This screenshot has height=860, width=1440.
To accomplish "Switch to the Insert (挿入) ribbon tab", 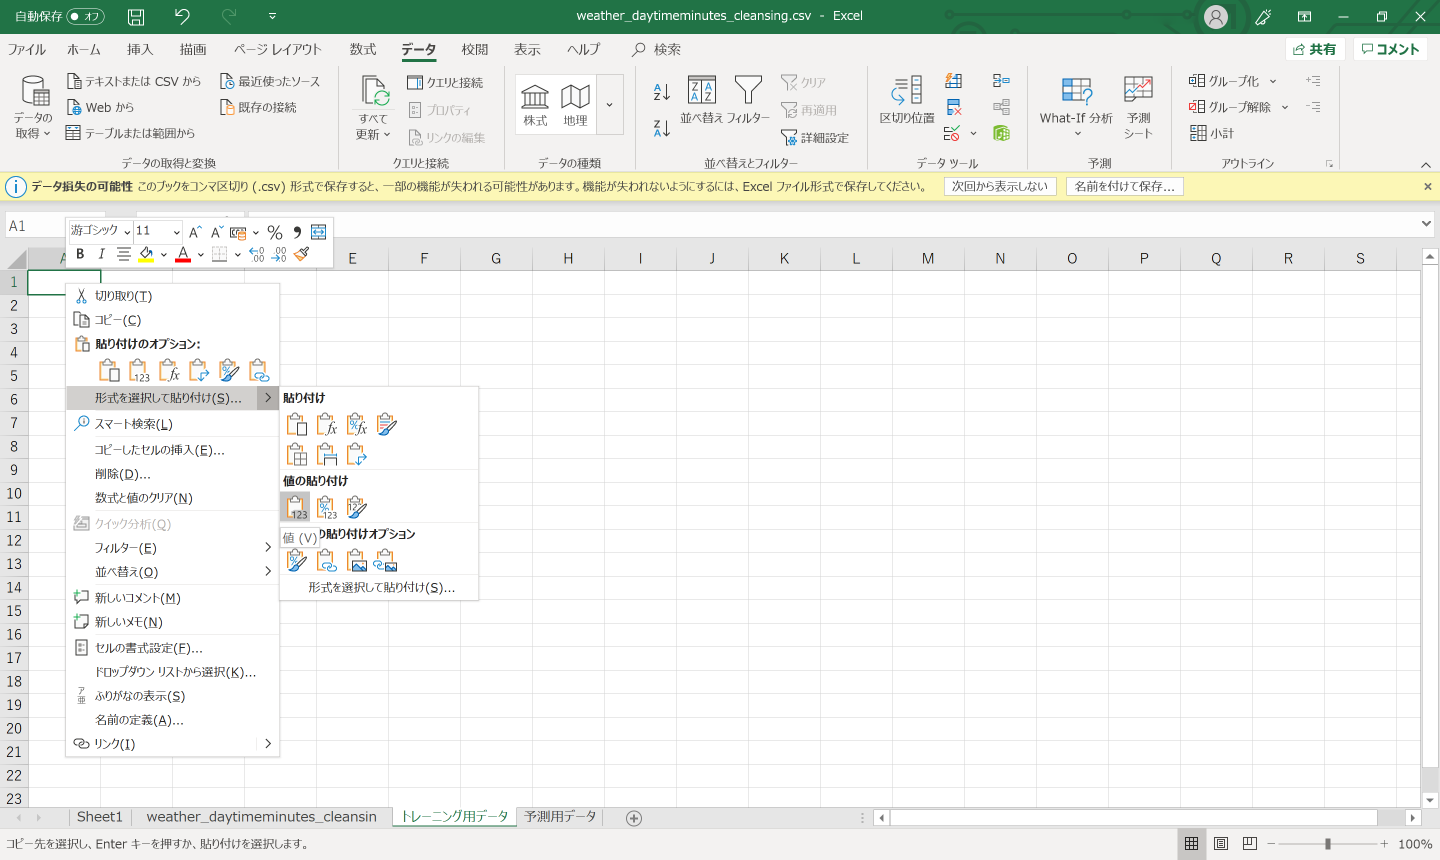I will coord(140,49).
